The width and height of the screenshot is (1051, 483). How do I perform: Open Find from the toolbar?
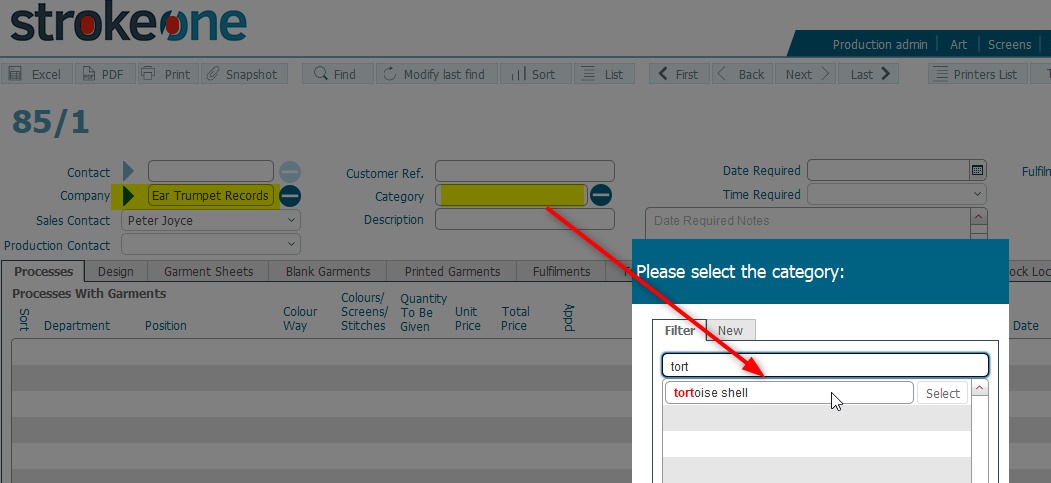coord(335,74)
